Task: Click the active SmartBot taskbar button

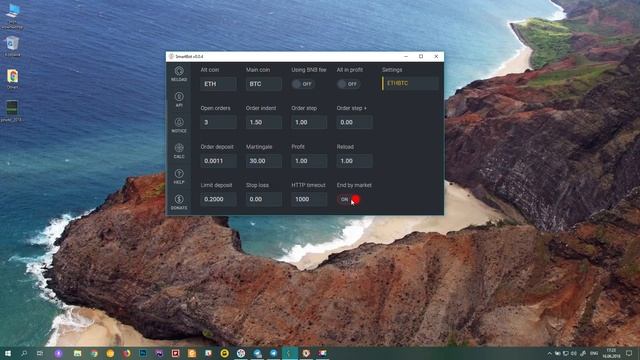Action: 290,353
